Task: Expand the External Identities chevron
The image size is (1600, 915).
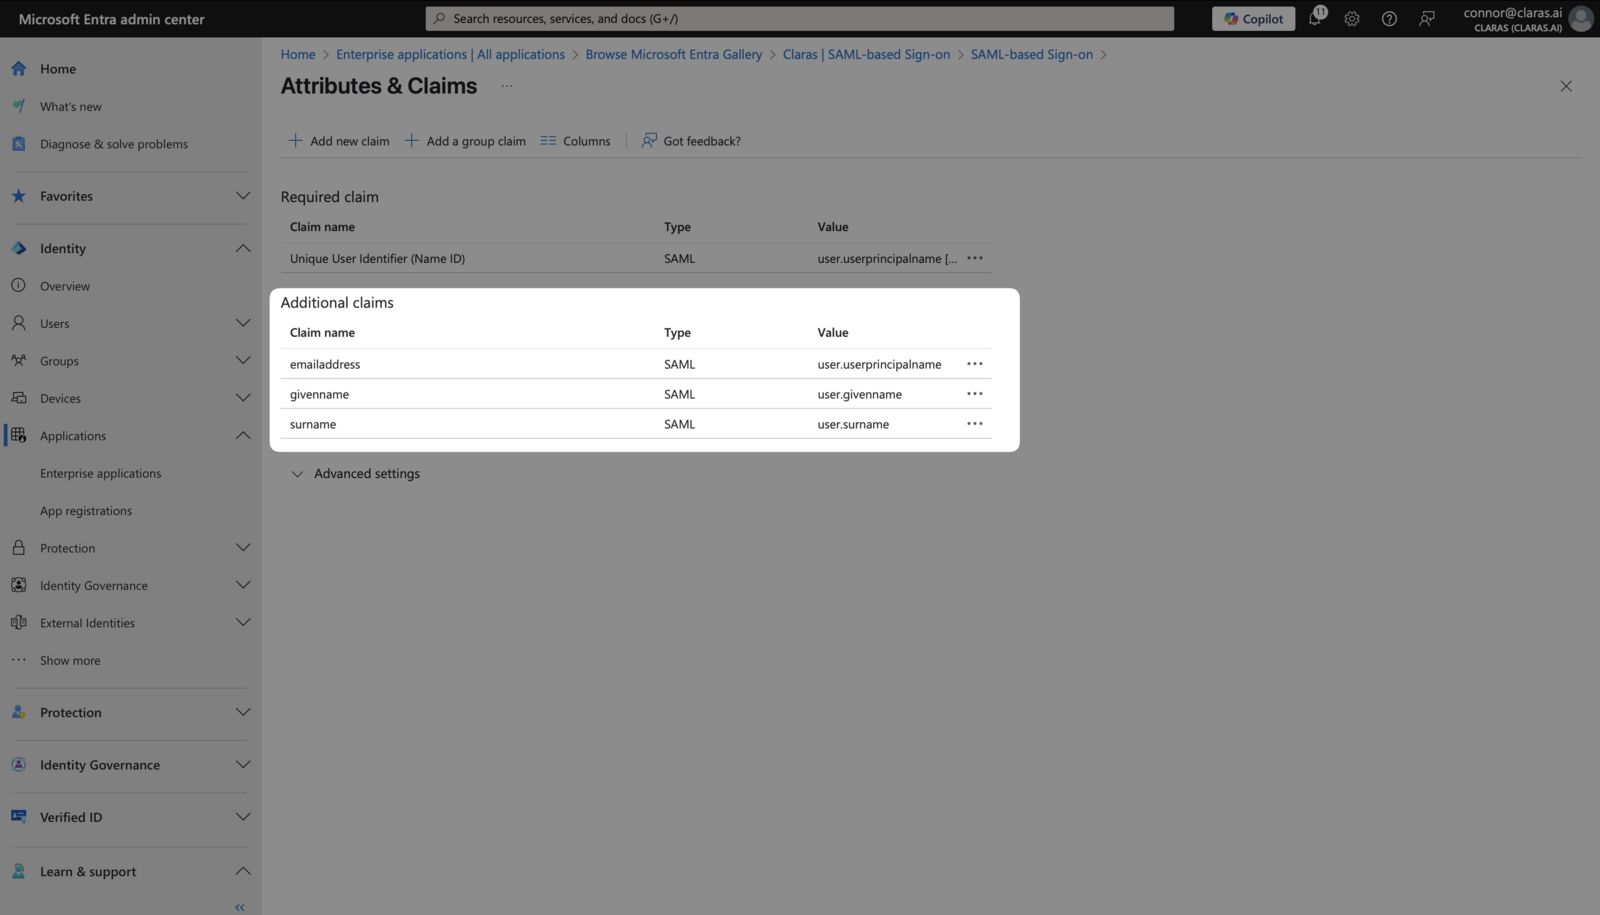Action: click(243, 623)
